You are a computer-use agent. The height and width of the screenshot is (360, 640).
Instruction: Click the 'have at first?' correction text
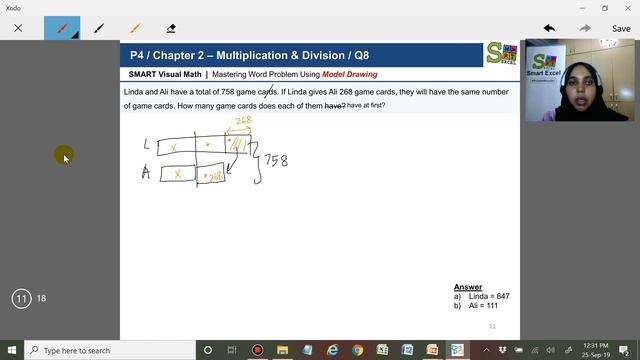click(366, 105)
